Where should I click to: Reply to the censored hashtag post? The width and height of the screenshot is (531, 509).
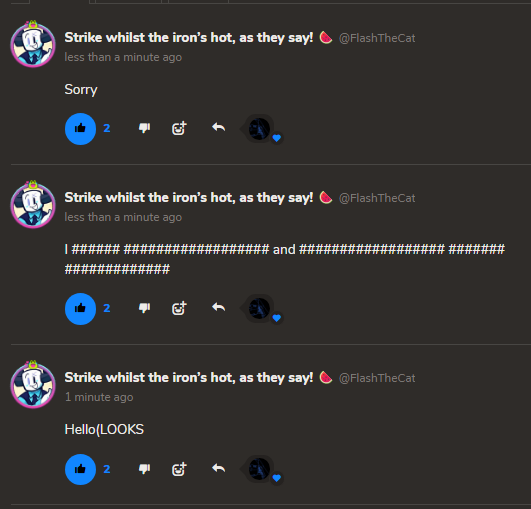pyautogui.click(x=218, y=308)
